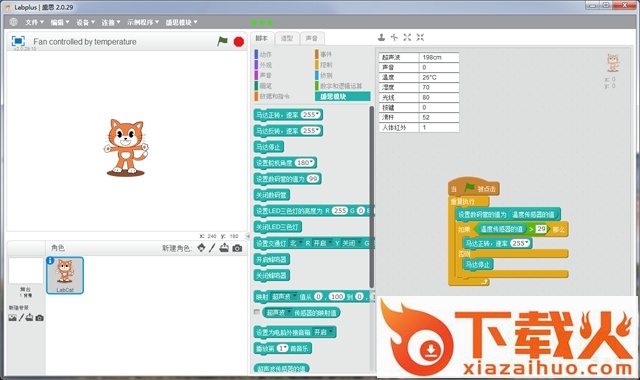The width and height of the screenshot is (640, 380).
Task: Open the 编辑 (Edit) menu
Action: click(60, 22)
